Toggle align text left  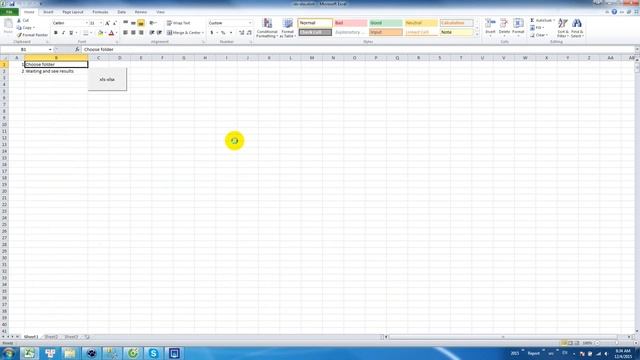click(x=126, y=33)
